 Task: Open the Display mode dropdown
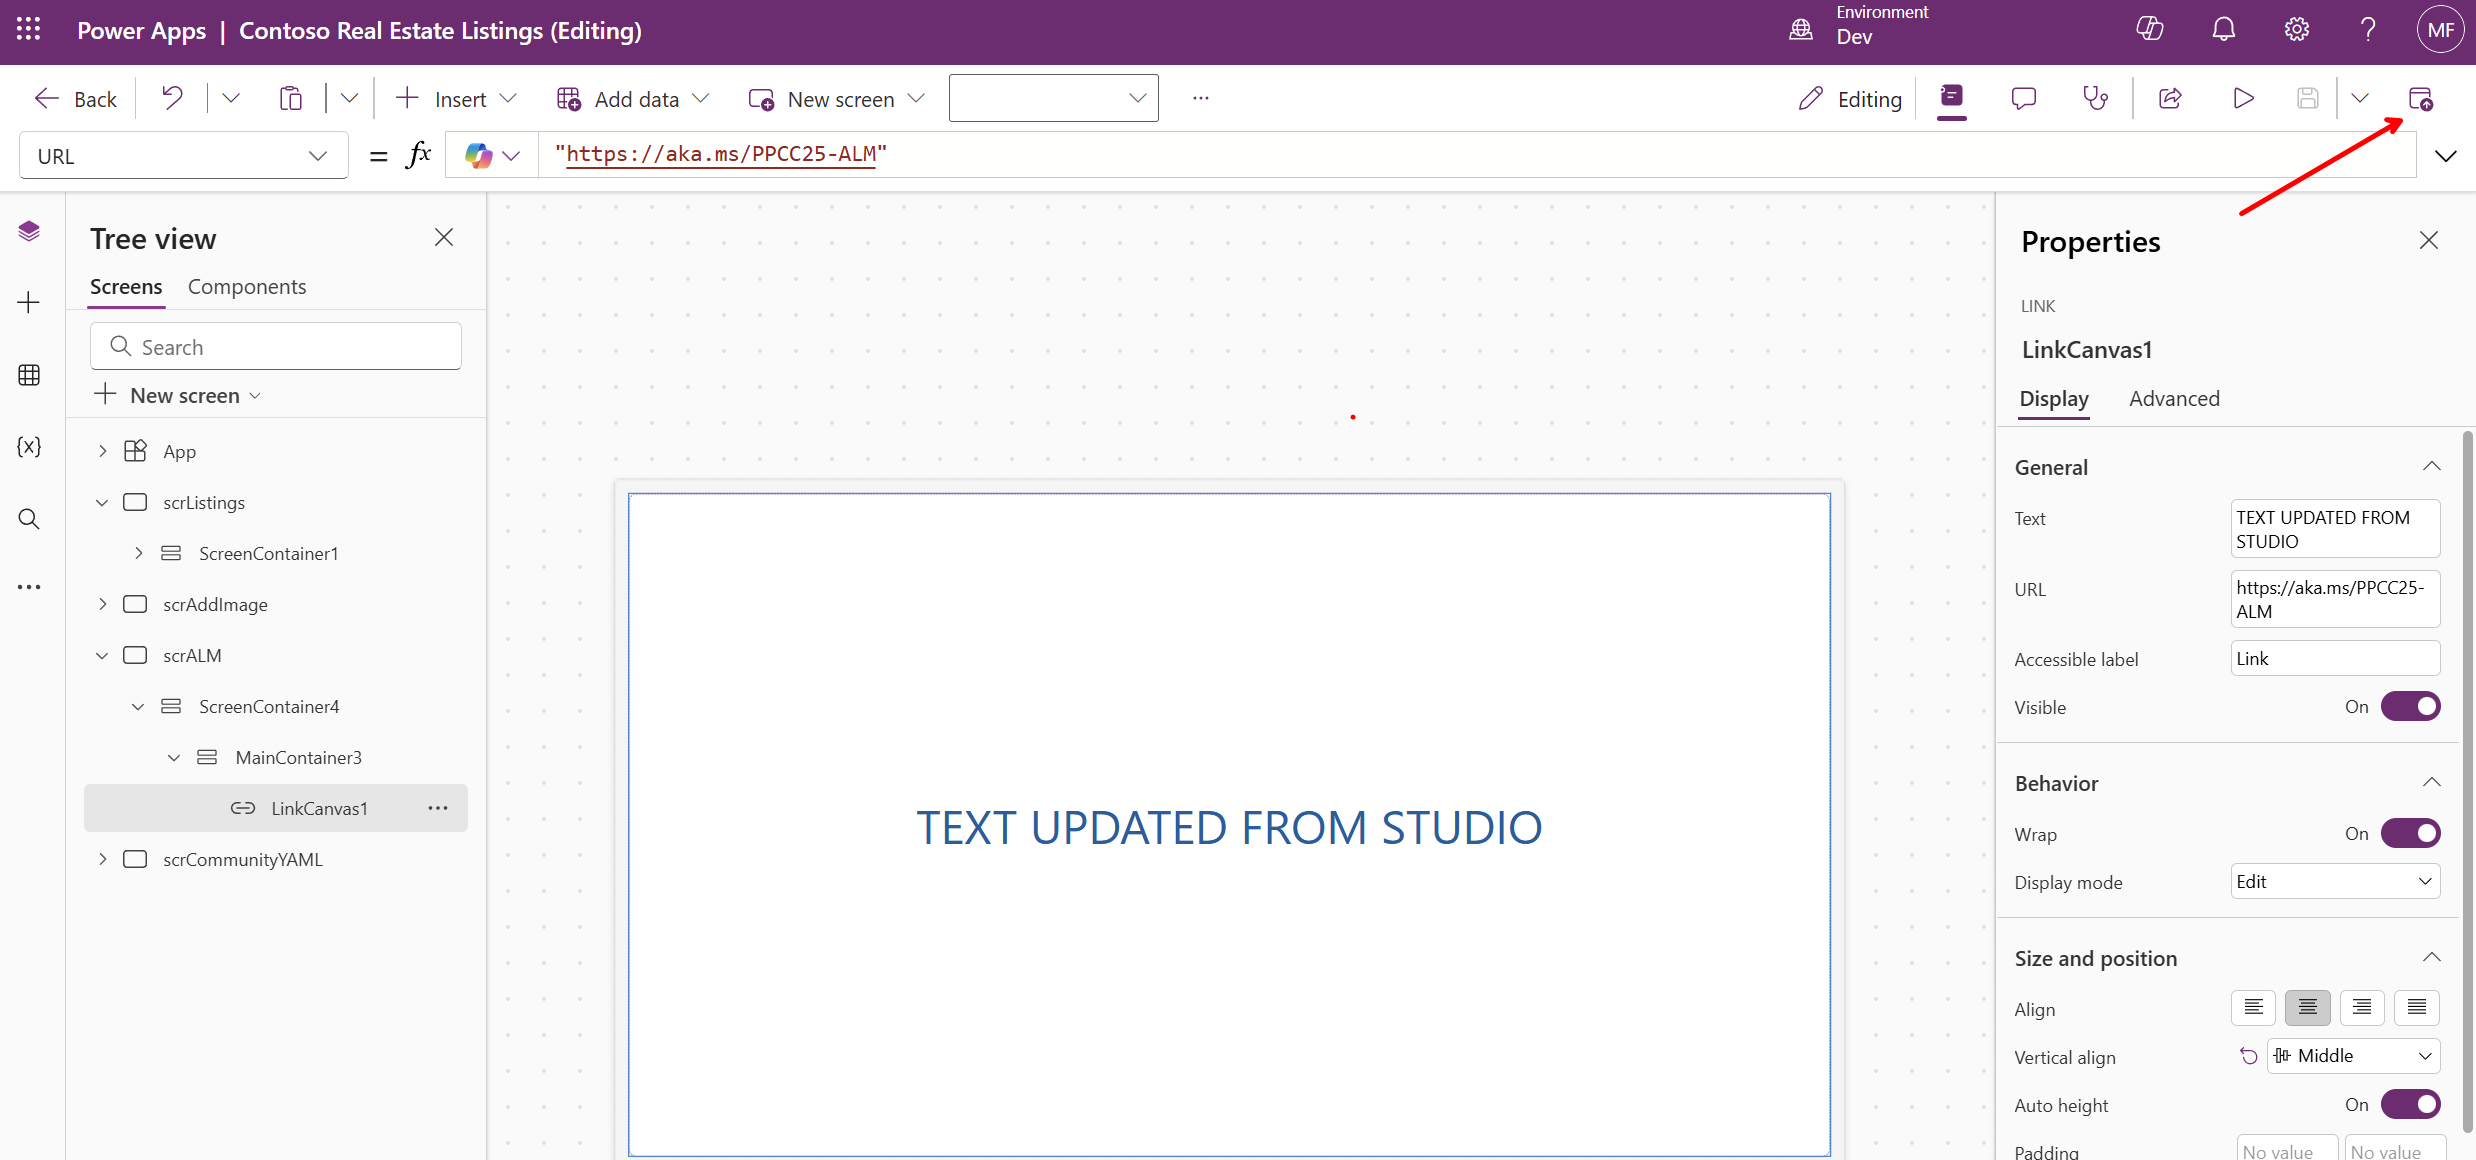2334,882
